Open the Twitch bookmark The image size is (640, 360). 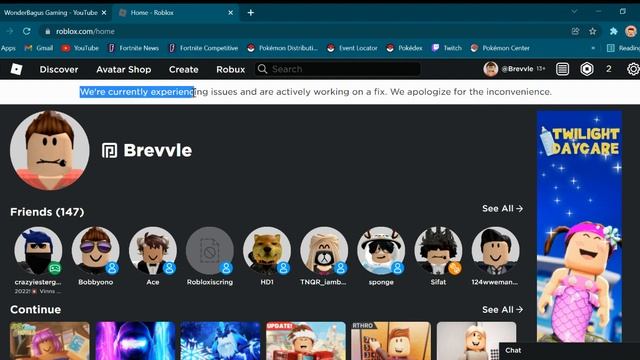(447, 48)
